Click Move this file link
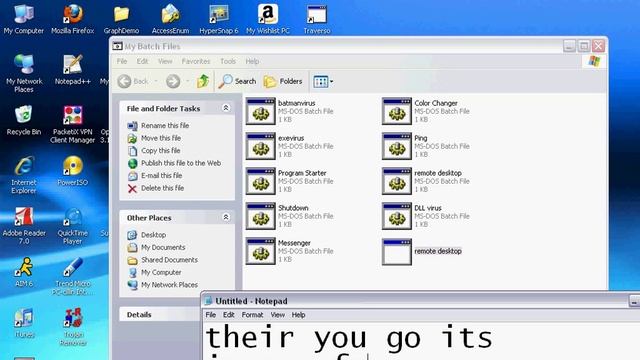 point(161,138)
